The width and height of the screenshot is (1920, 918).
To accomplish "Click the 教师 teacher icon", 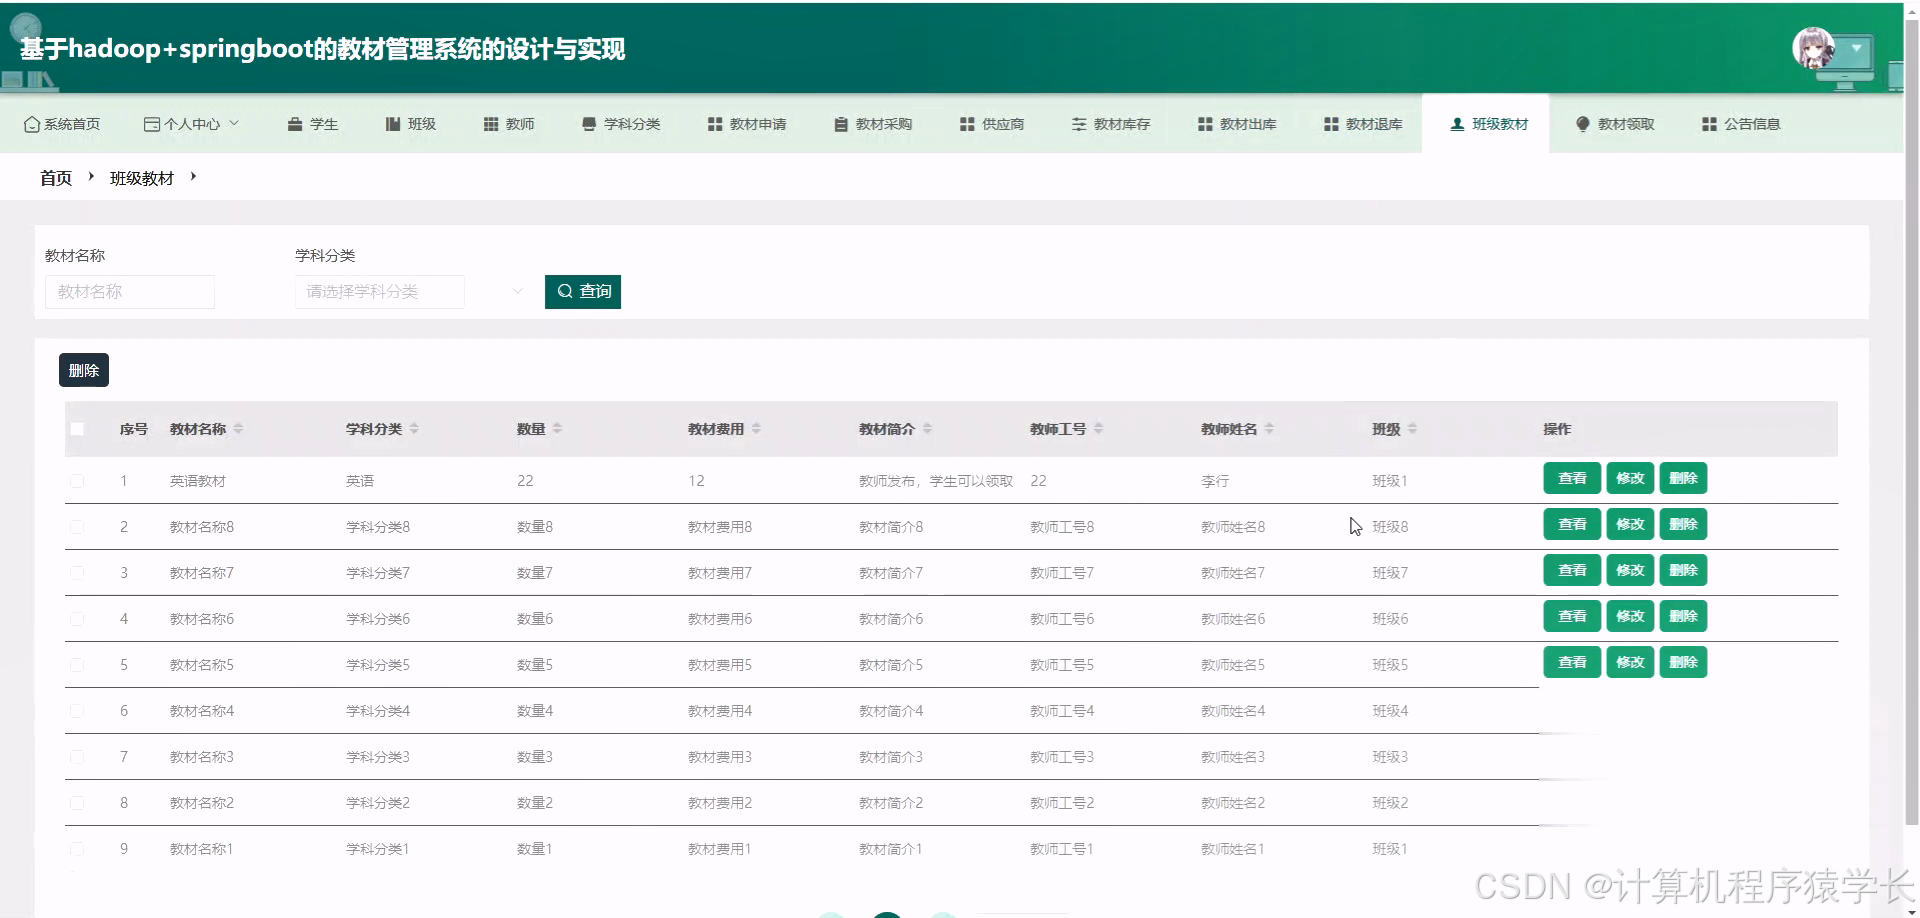I will click(490, 123).
